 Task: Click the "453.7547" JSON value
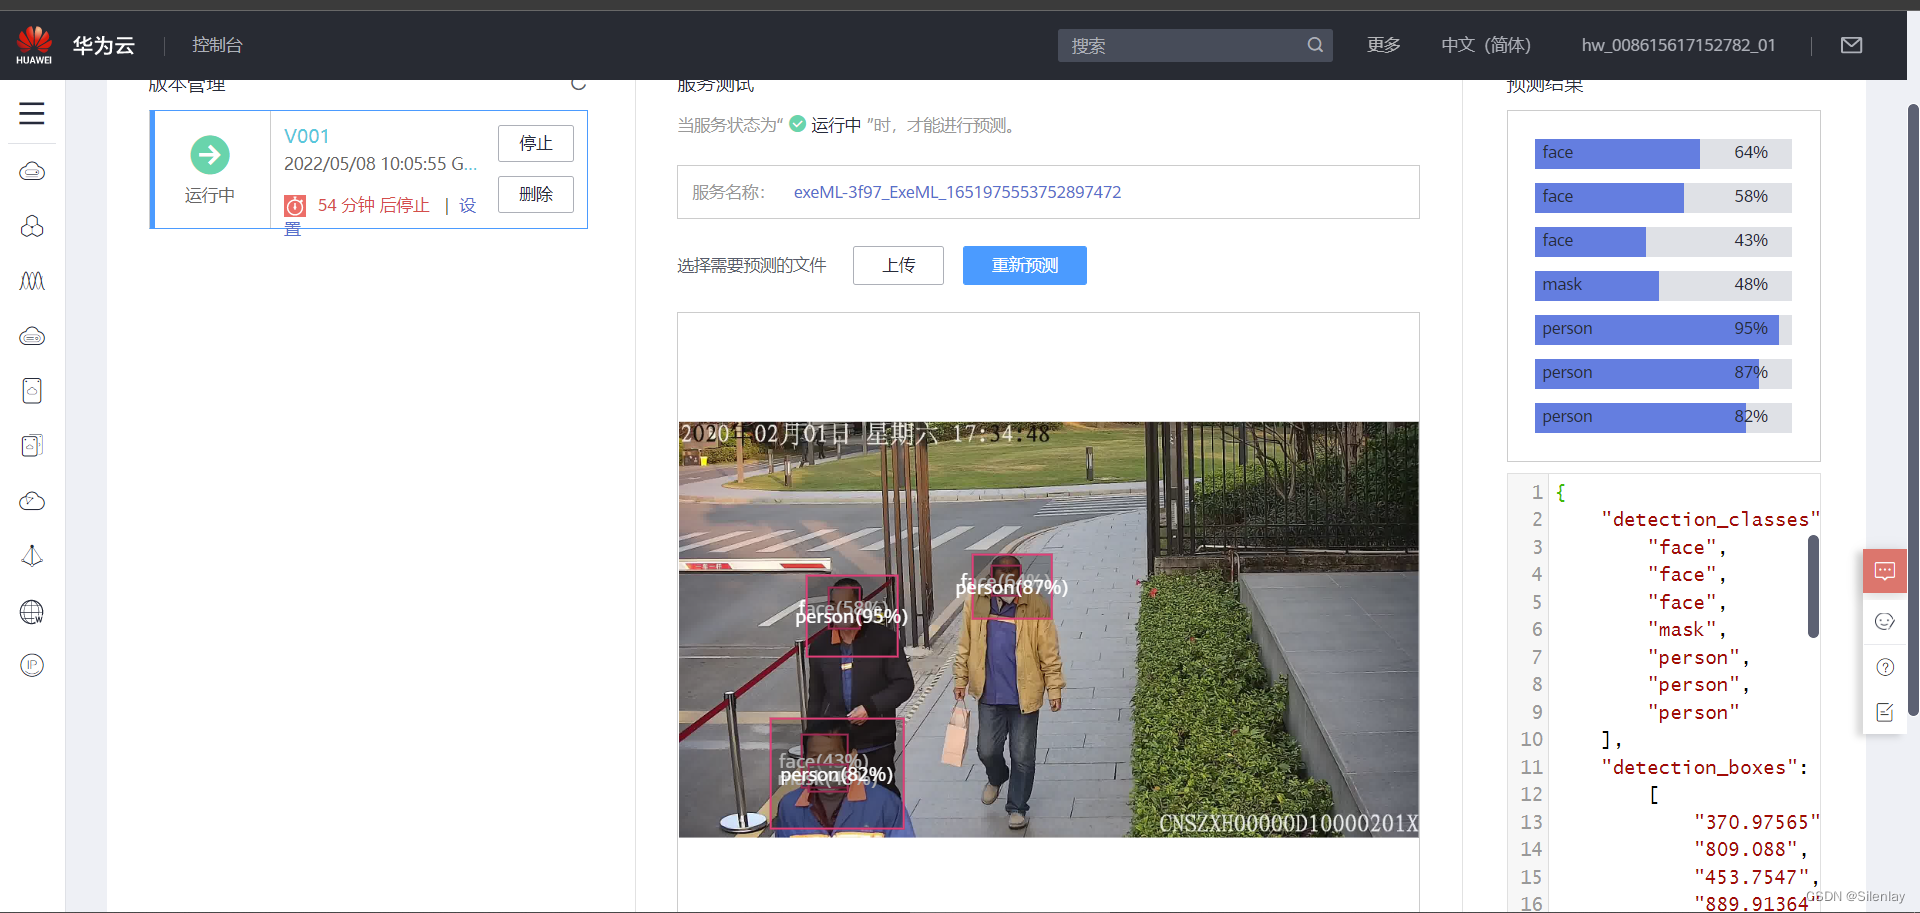(x=1751, y=877)
